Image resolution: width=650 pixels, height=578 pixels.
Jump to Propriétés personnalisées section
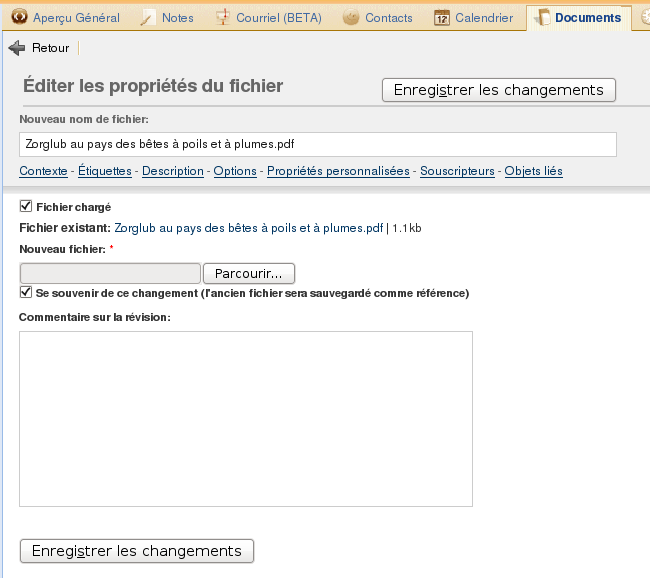tap(338, 171)
